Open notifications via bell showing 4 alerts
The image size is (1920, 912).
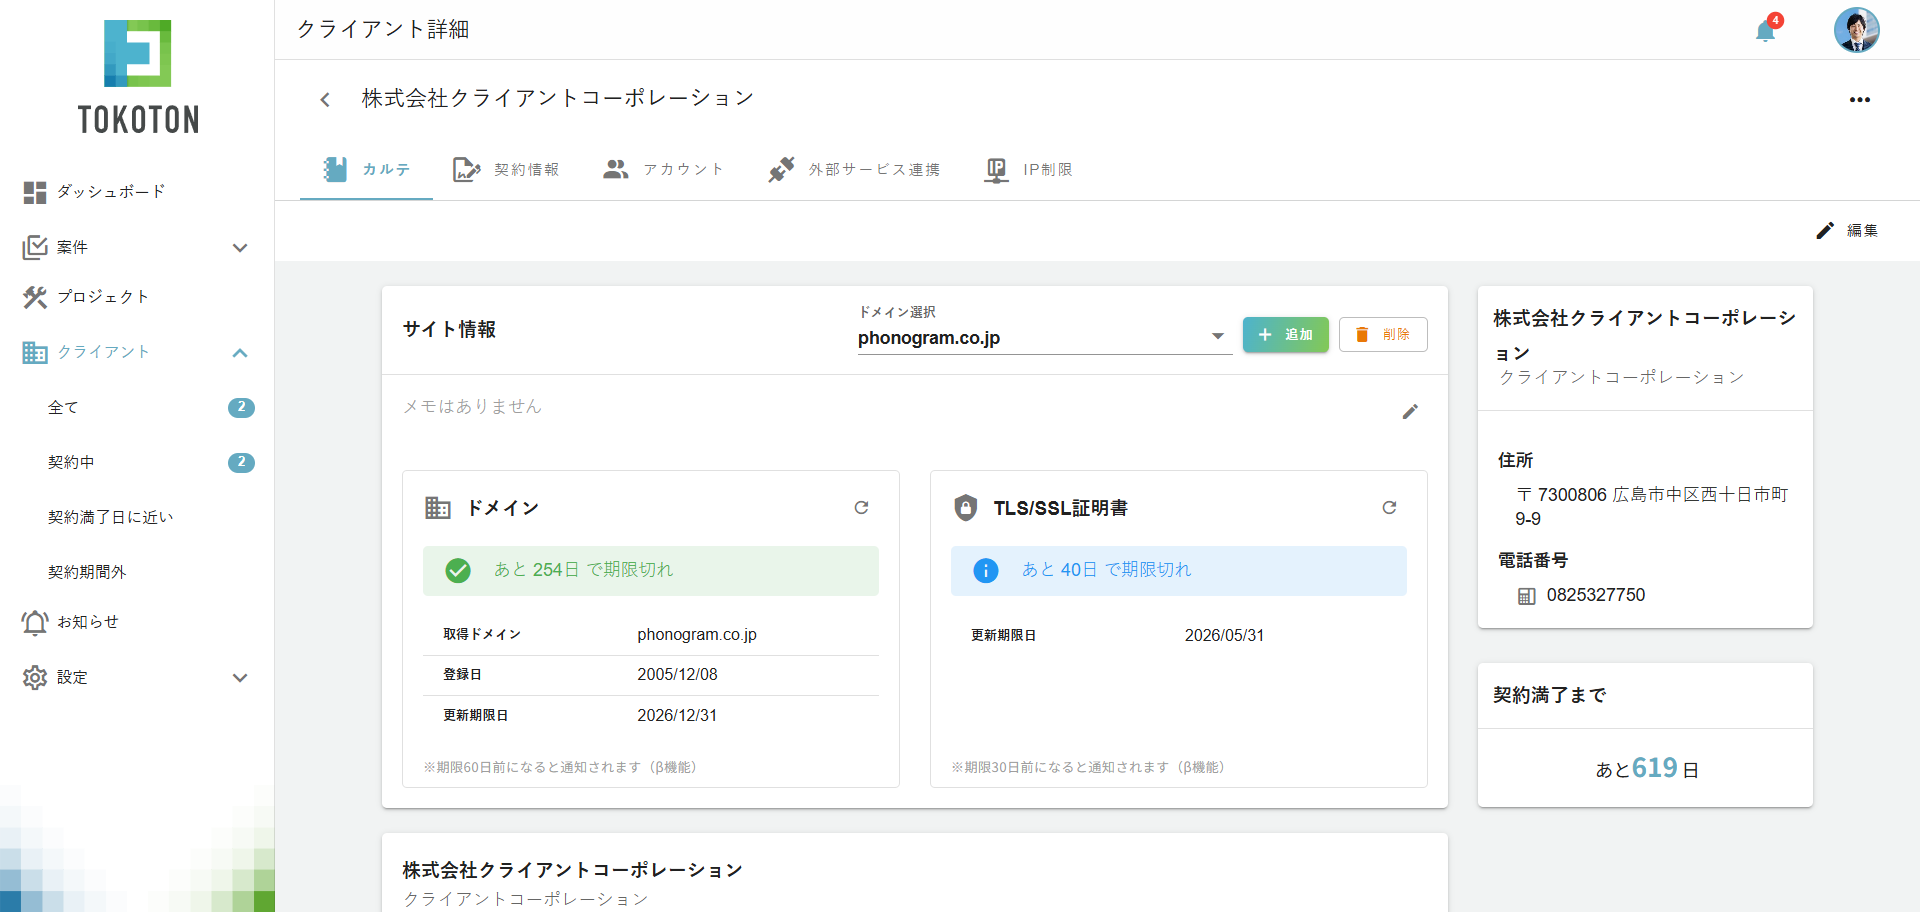pos(1763,30)
